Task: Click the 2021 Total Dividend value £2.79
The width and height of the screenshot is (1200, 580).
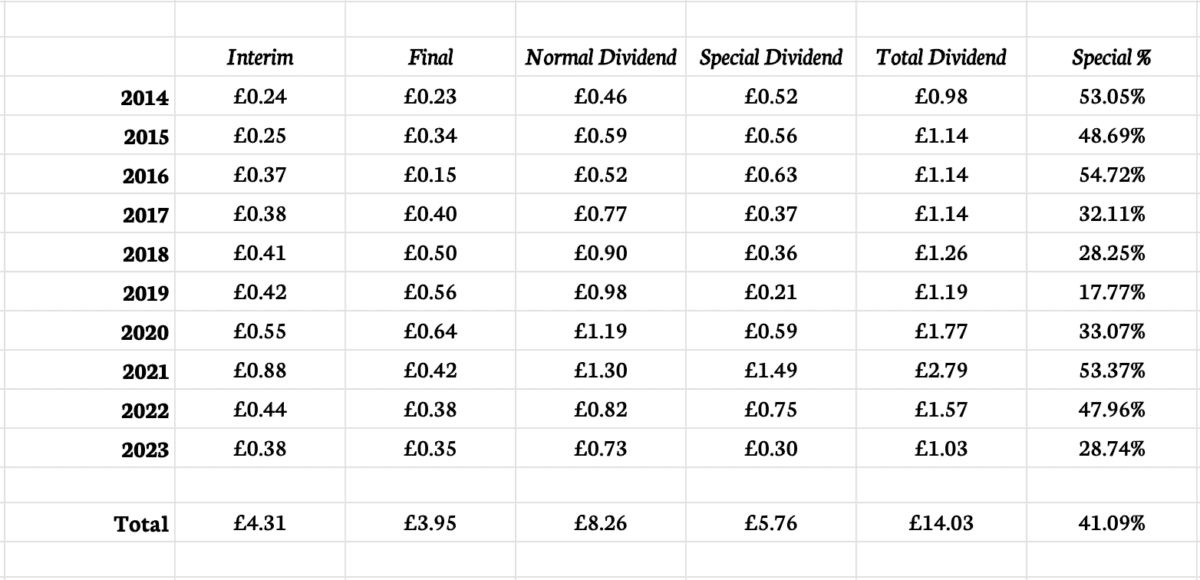Action: coord(941,371)
